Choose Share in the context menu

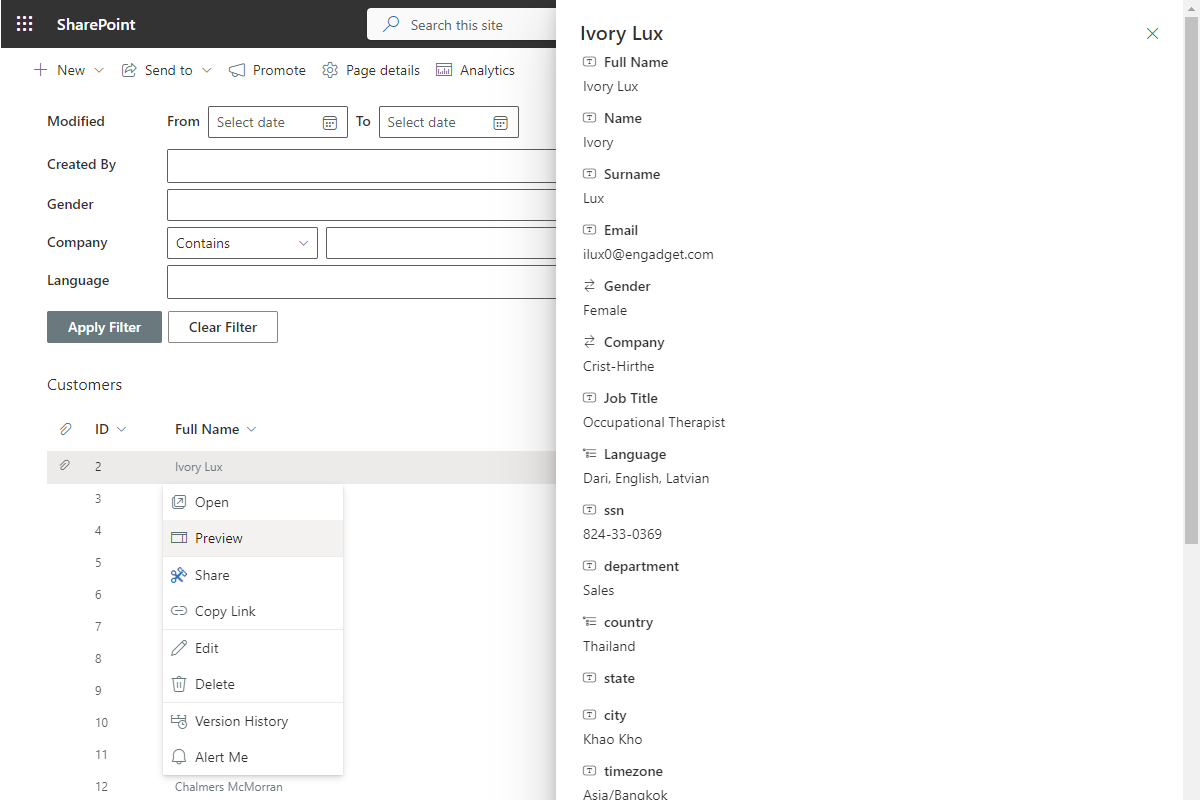click(x=253, y=575)
